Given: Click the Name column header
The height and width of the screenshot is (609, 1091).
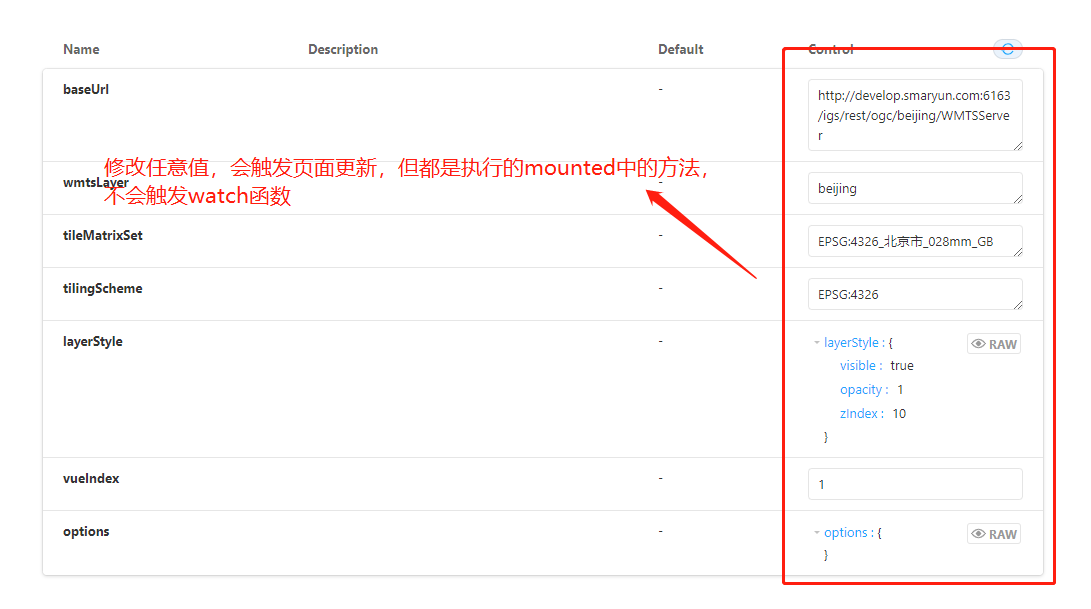Looking at the screenshot, I should (x=81, y=49).
